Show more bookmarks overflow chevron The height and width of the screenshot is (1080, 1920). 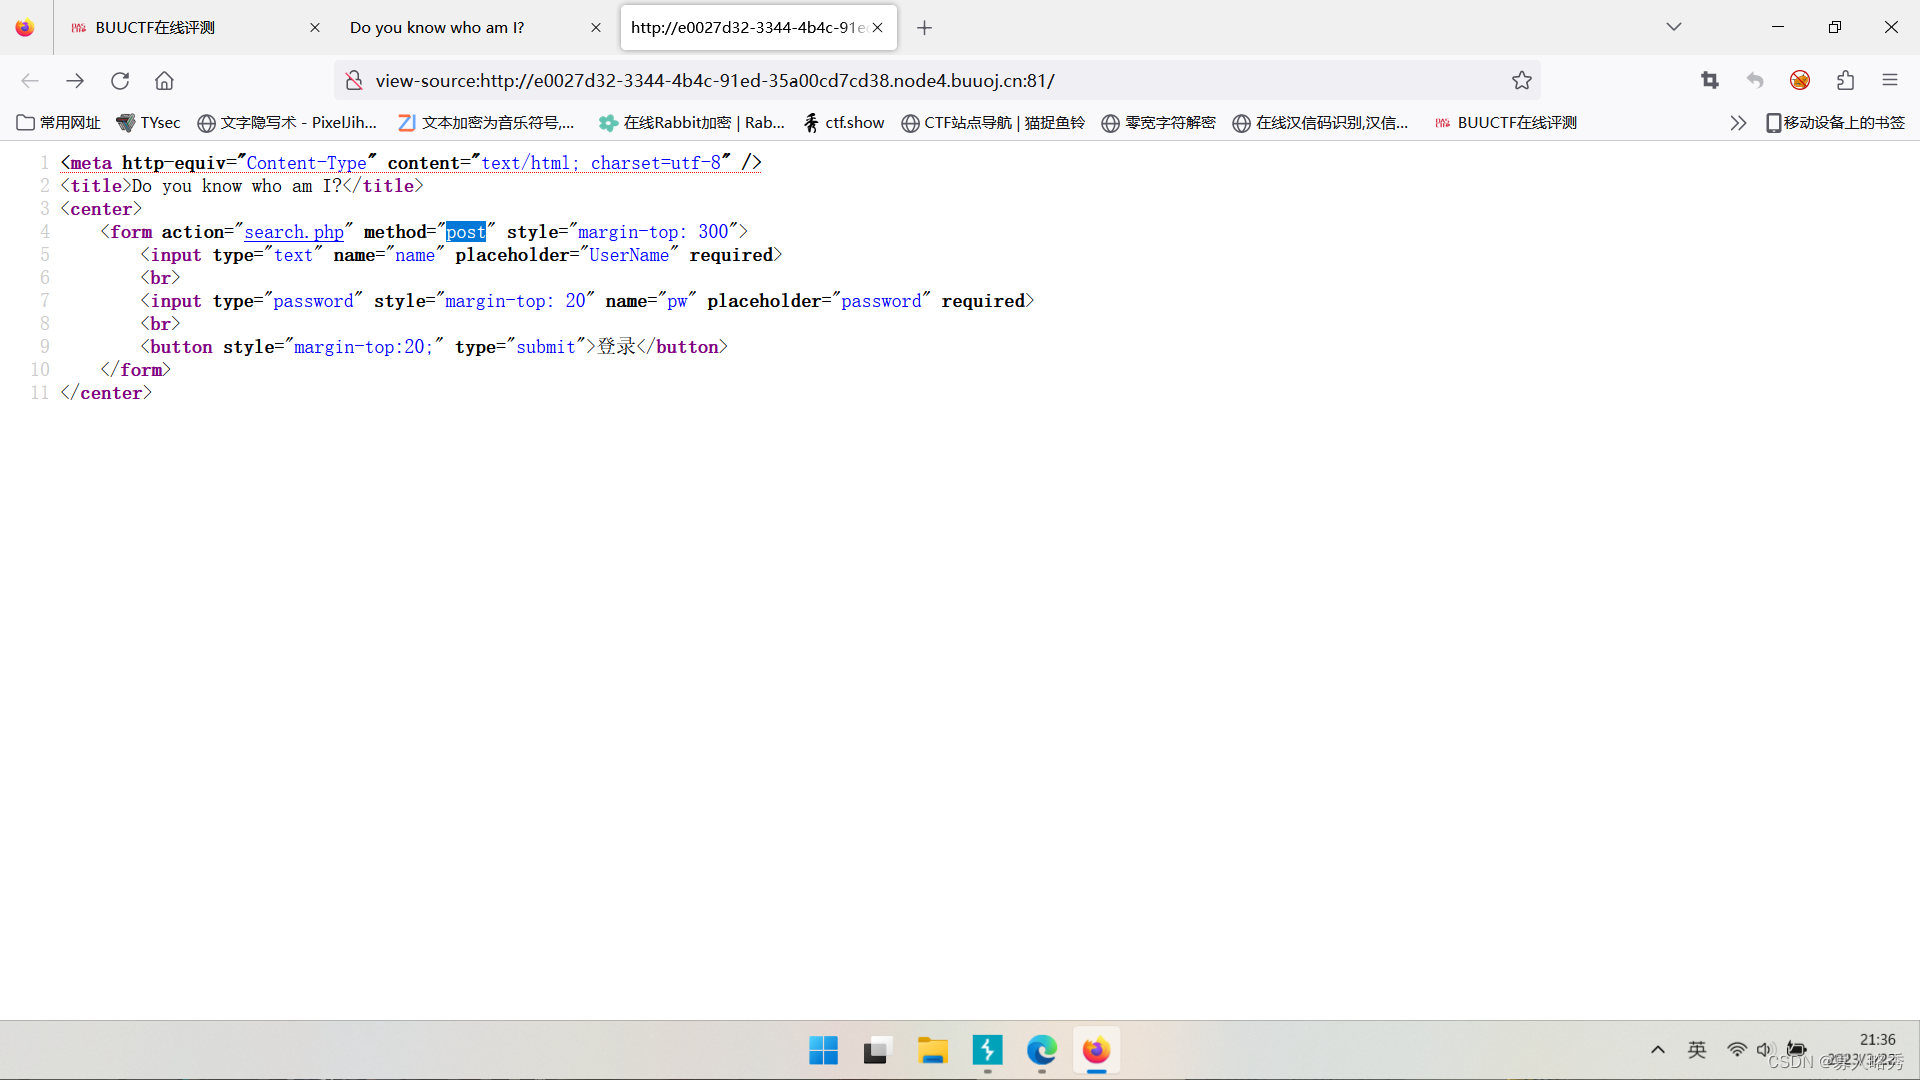(x=1738, y=123)
